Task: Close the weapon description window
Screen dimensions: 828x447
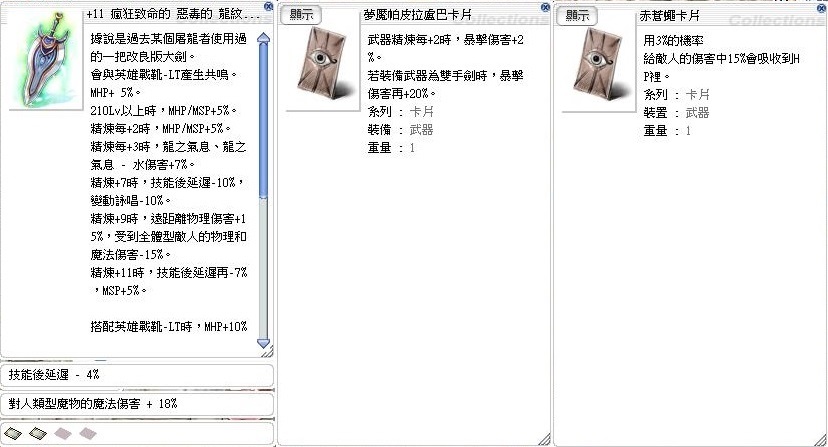Action: tap(267, 7)
